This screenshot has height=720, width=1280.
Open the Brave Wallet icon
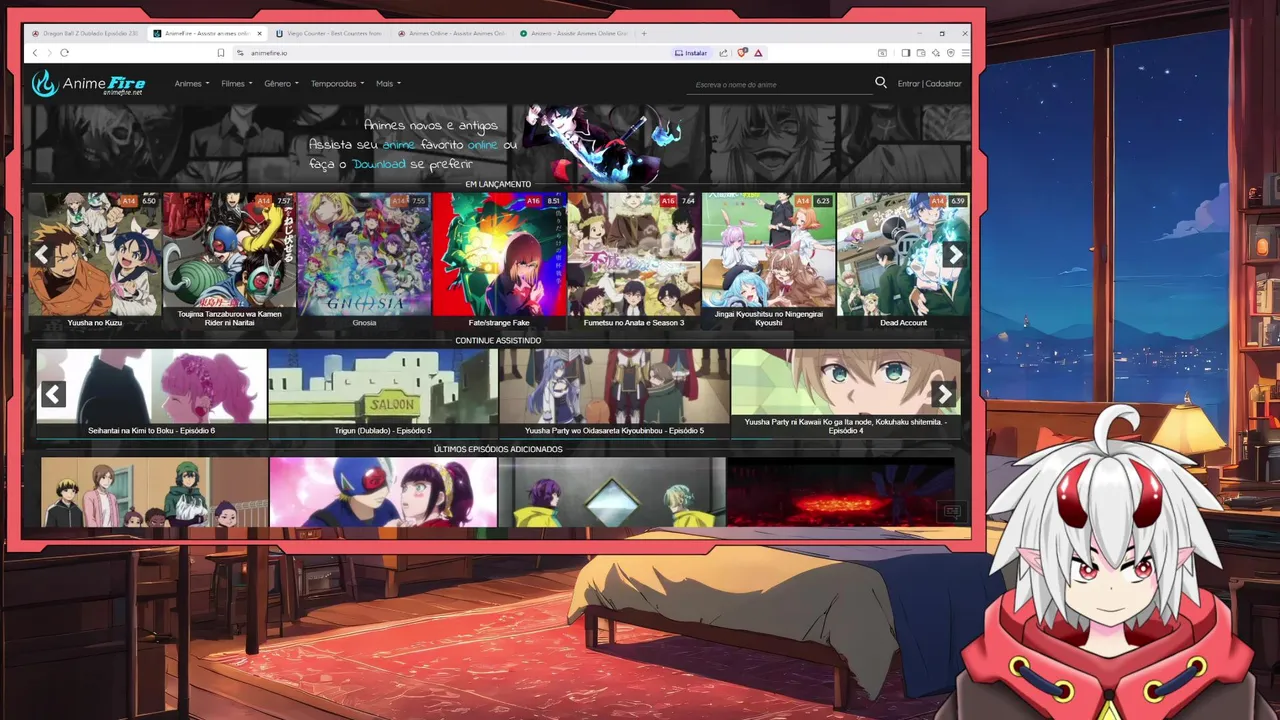[921, 53]
